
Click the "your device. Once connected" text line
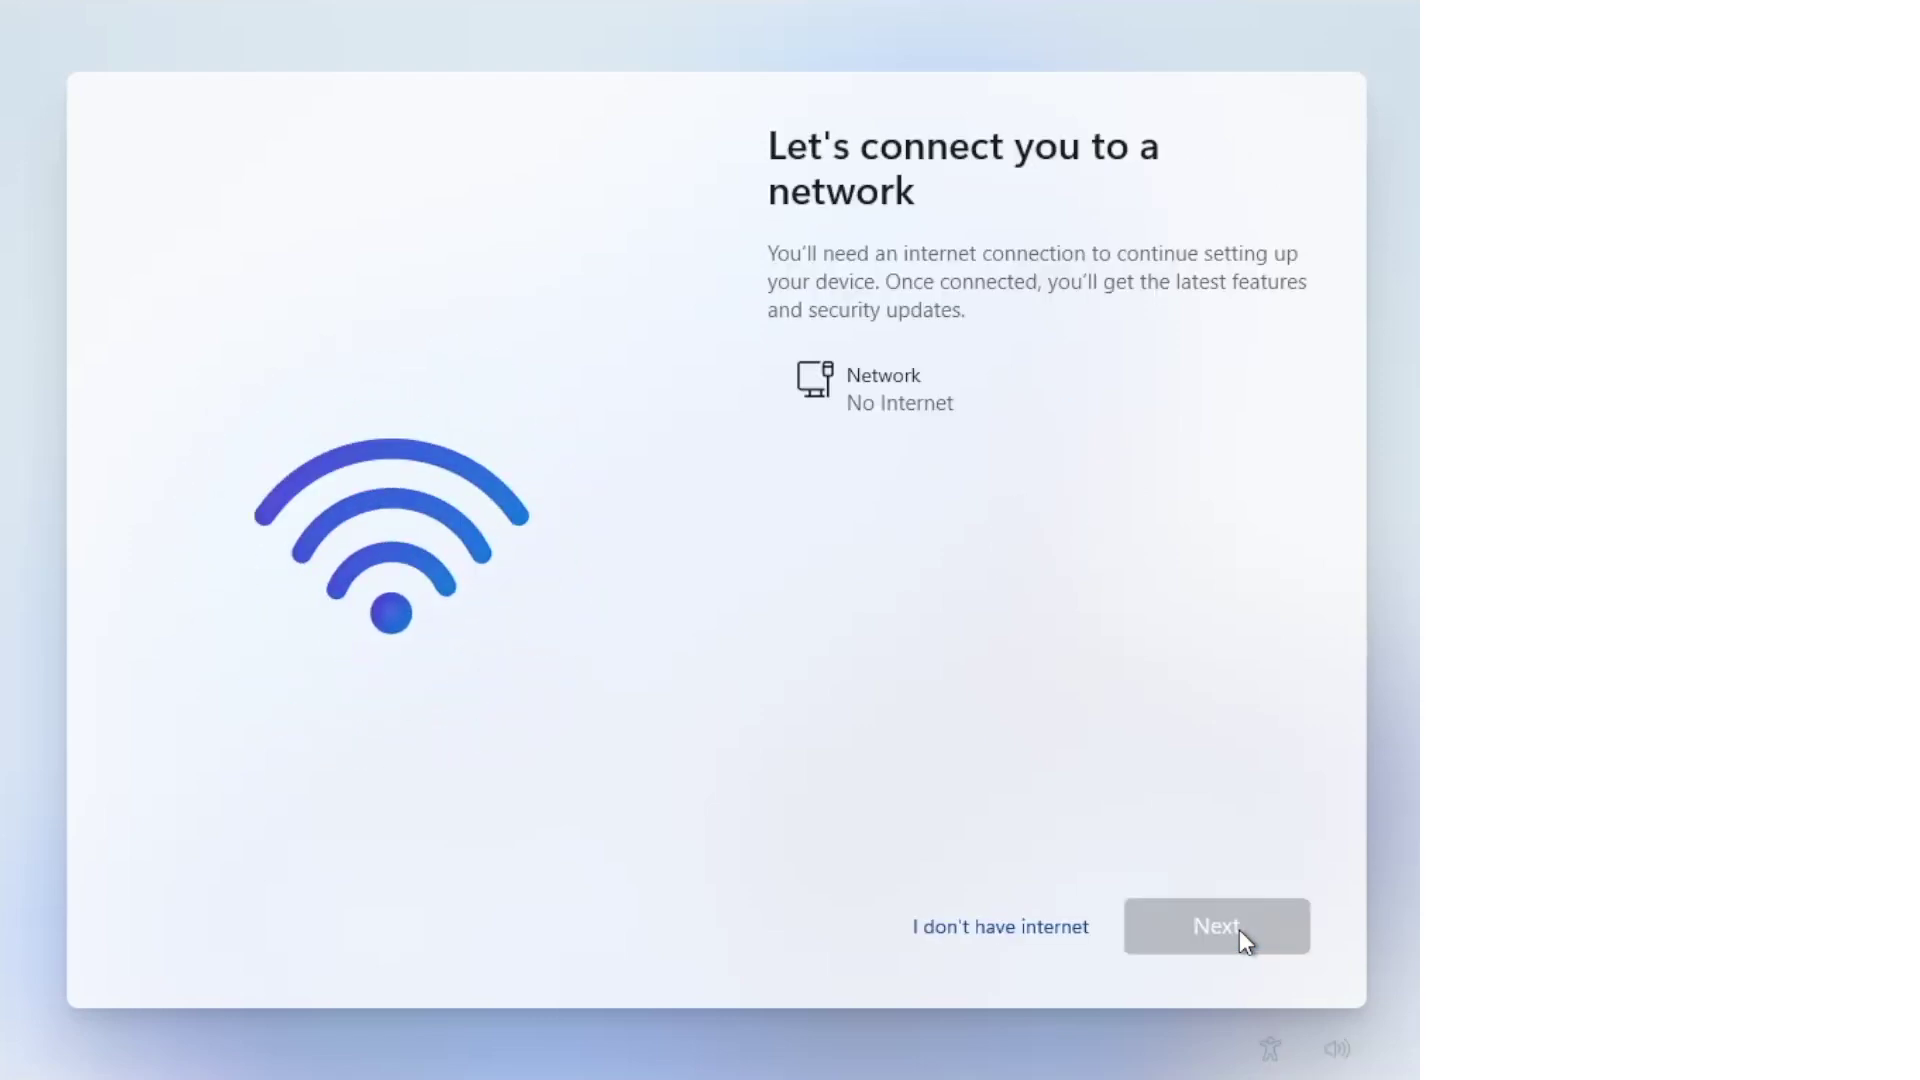tap(1037, 282)
